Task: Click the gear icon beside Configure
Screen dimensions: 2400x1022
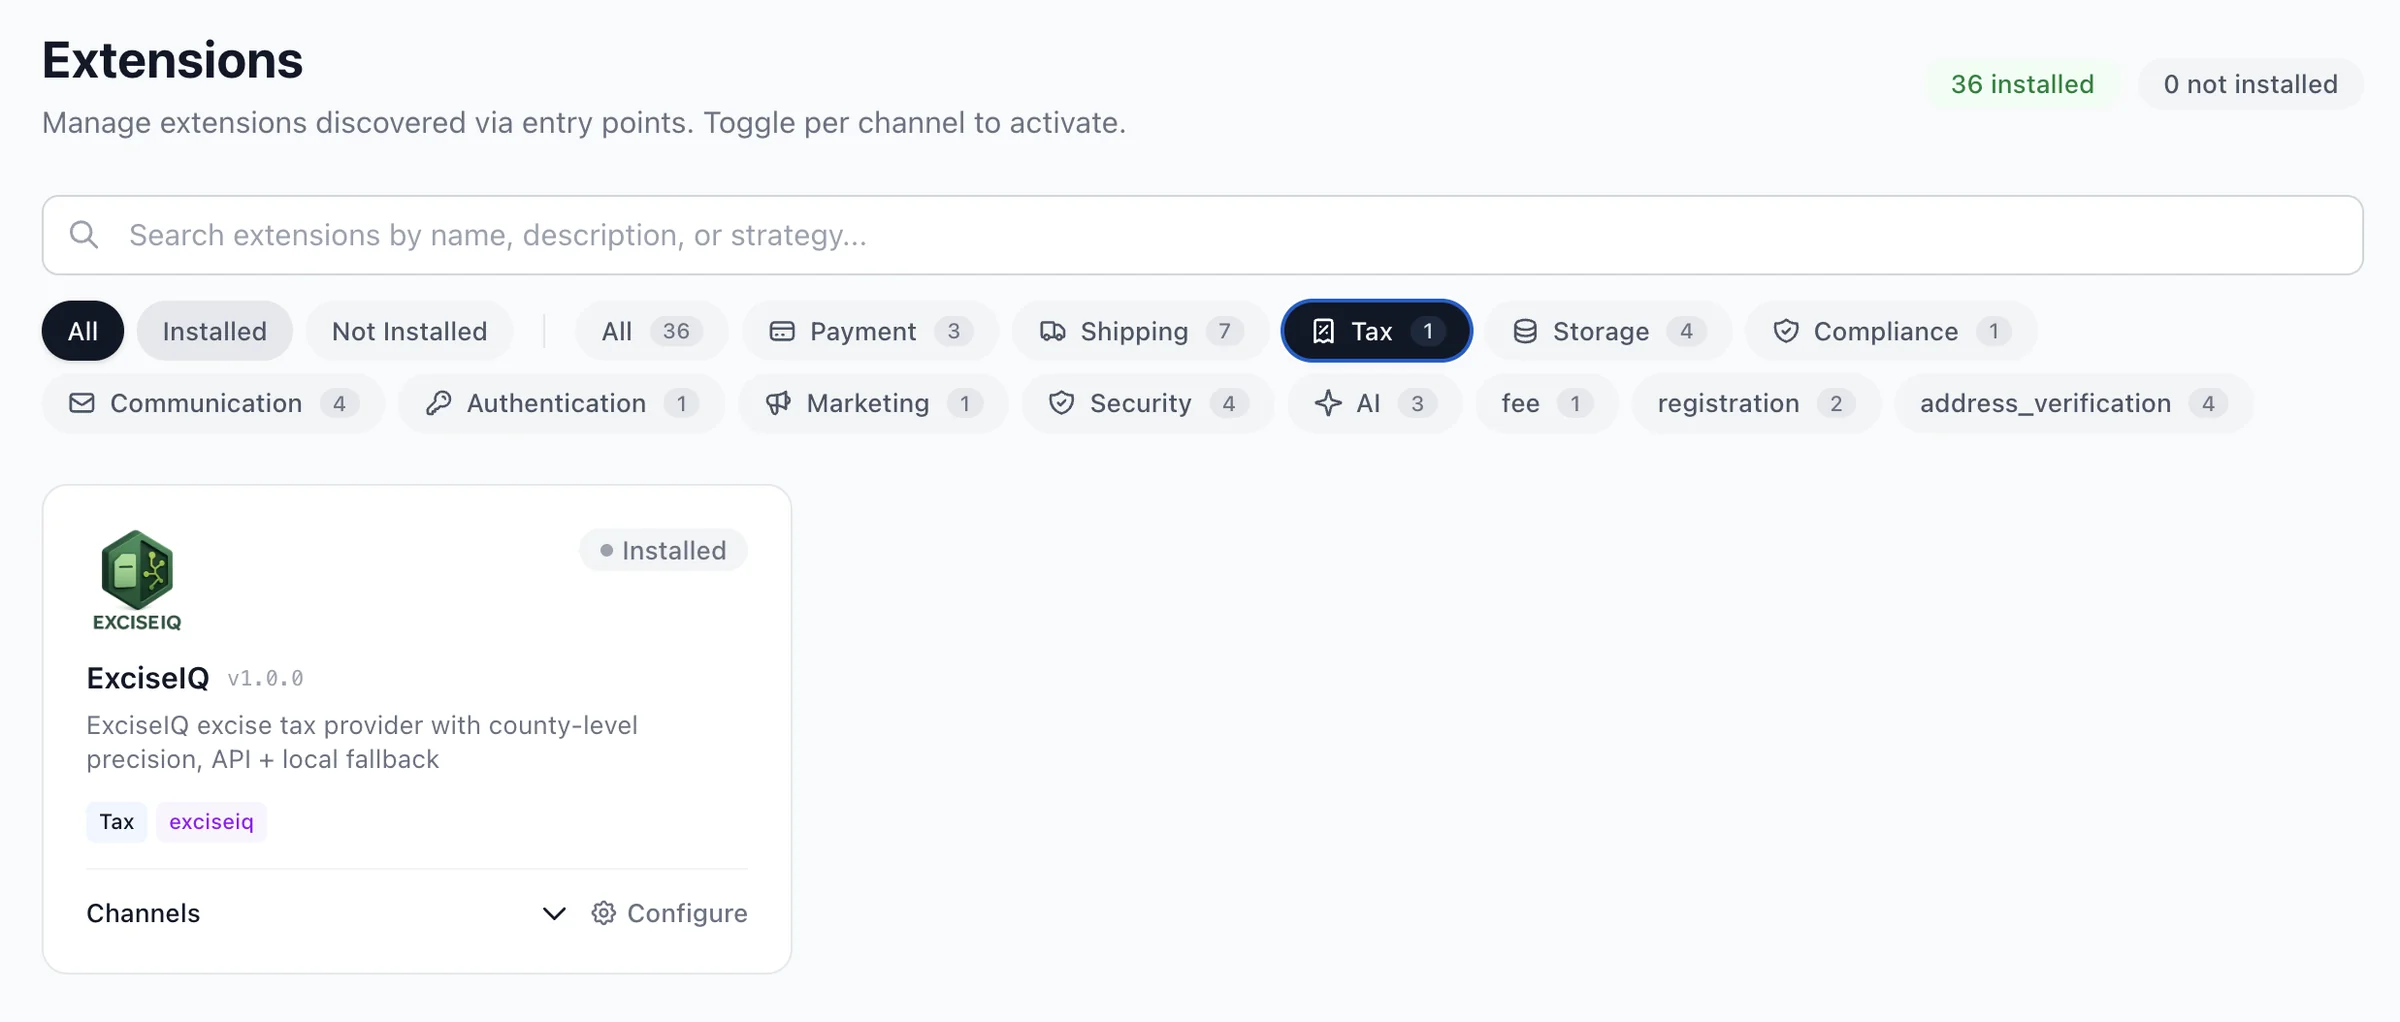Action: (603, 913)
